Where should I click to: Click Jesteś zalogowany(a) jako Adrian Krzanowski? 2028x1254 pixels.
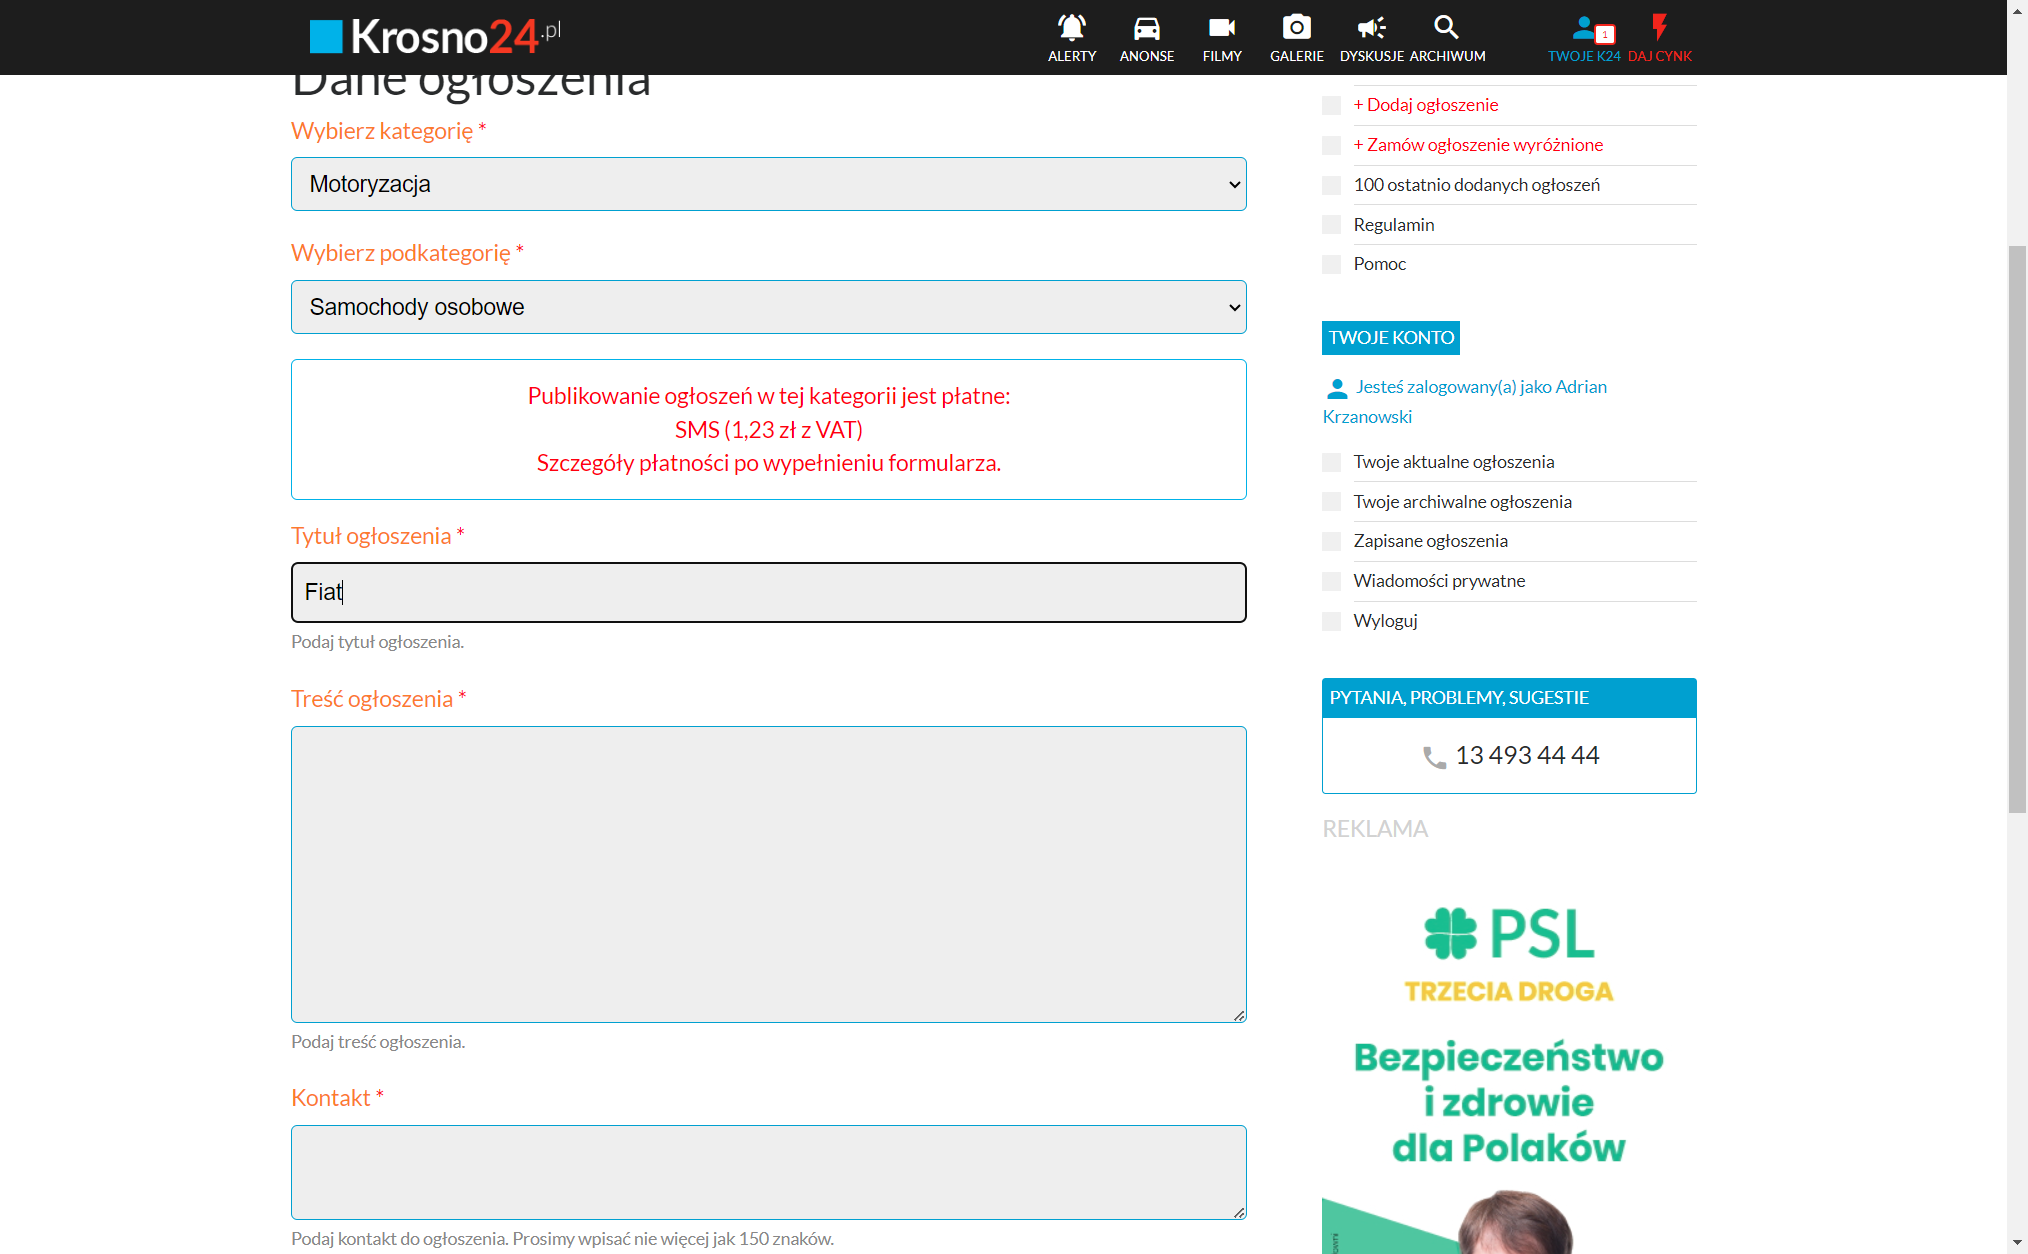[1465, 401]
